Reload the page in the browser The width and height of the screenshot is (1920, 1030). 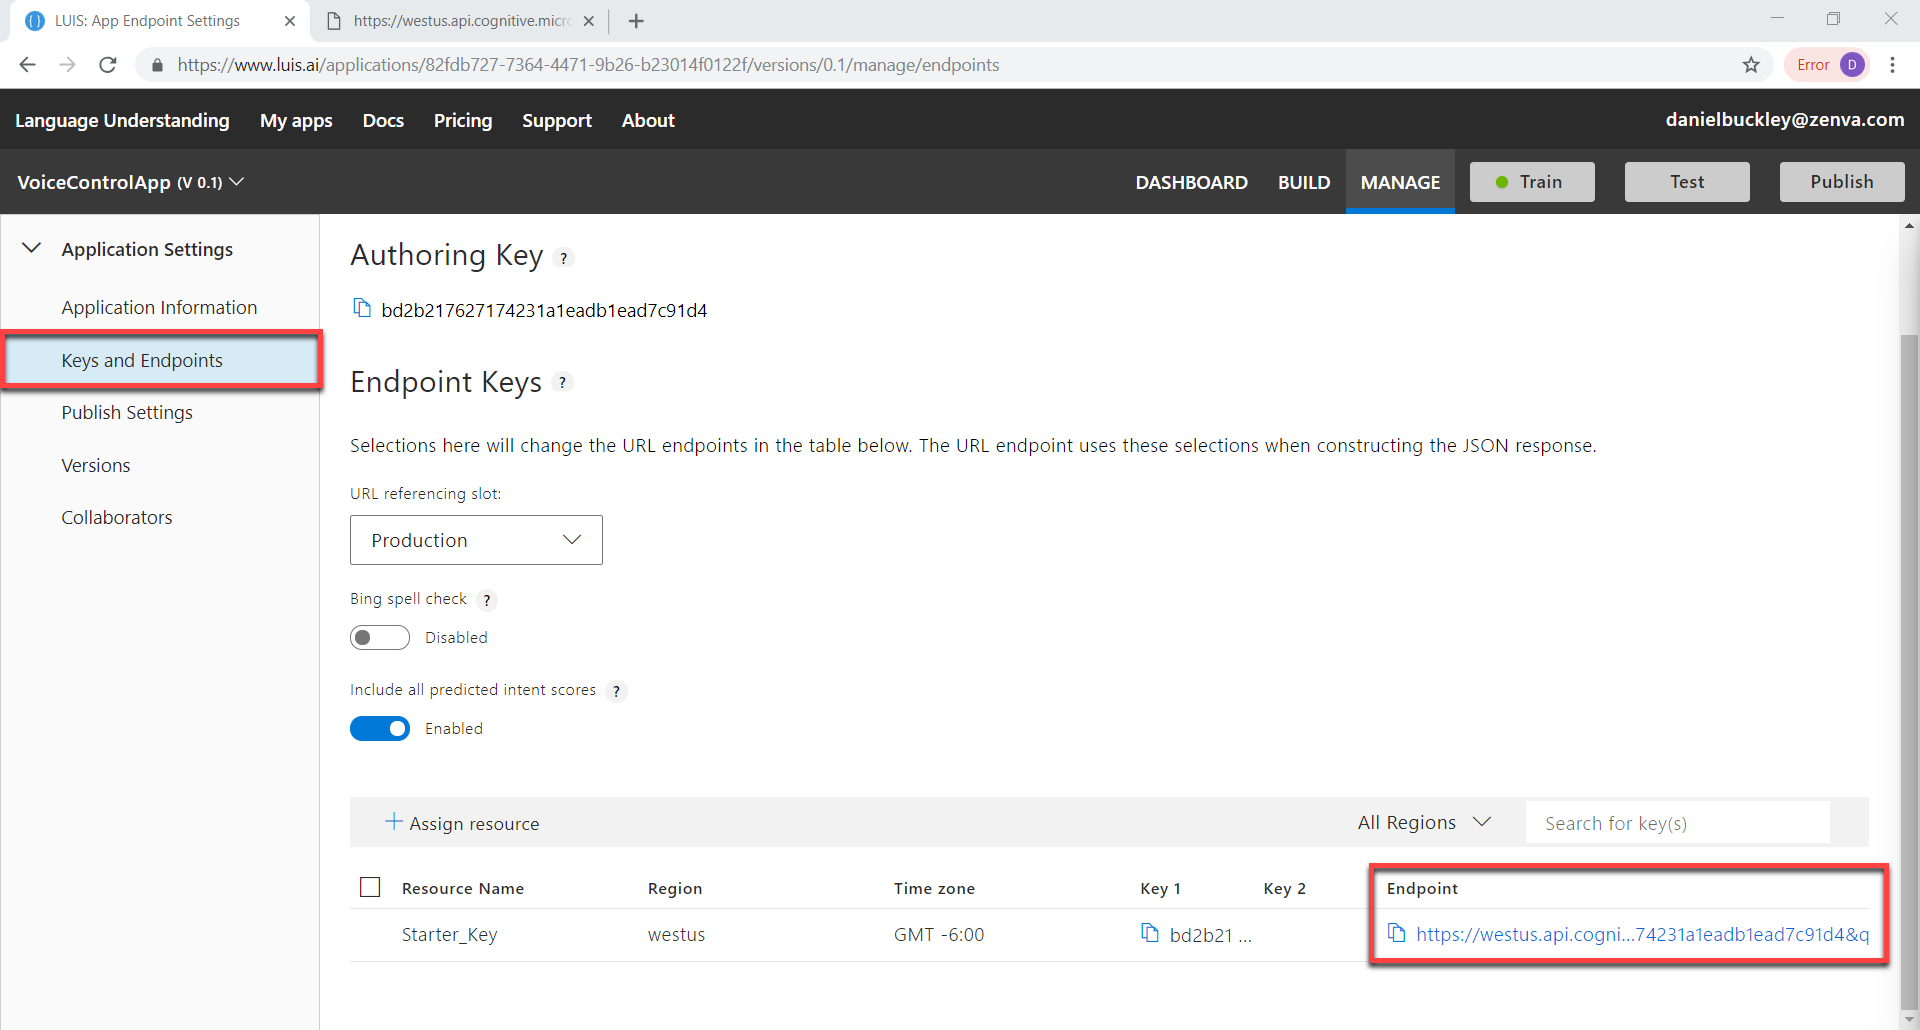(108, 65)
